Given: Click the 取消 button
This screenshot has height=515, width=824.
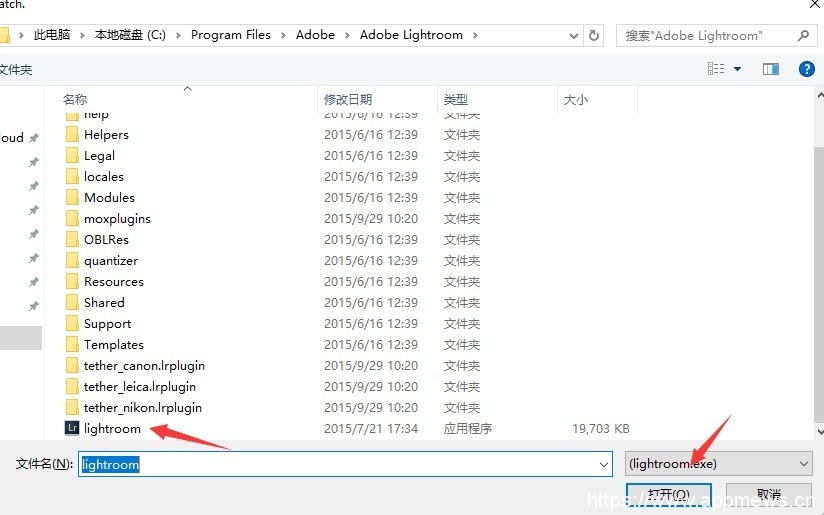Looking at the screenshot, I should tap(769, 496).
